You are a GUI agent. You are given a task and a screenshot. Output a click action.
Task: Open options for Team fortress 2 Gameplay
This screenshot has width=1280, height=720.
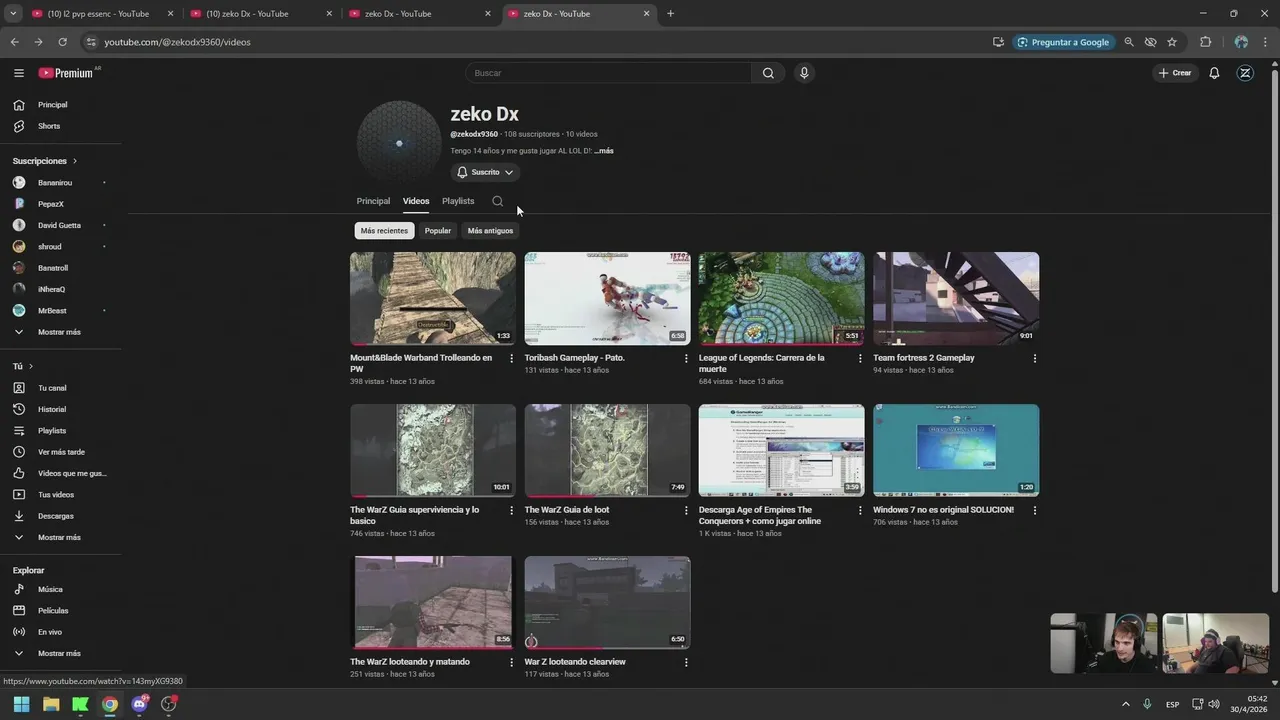point(1034,358)
